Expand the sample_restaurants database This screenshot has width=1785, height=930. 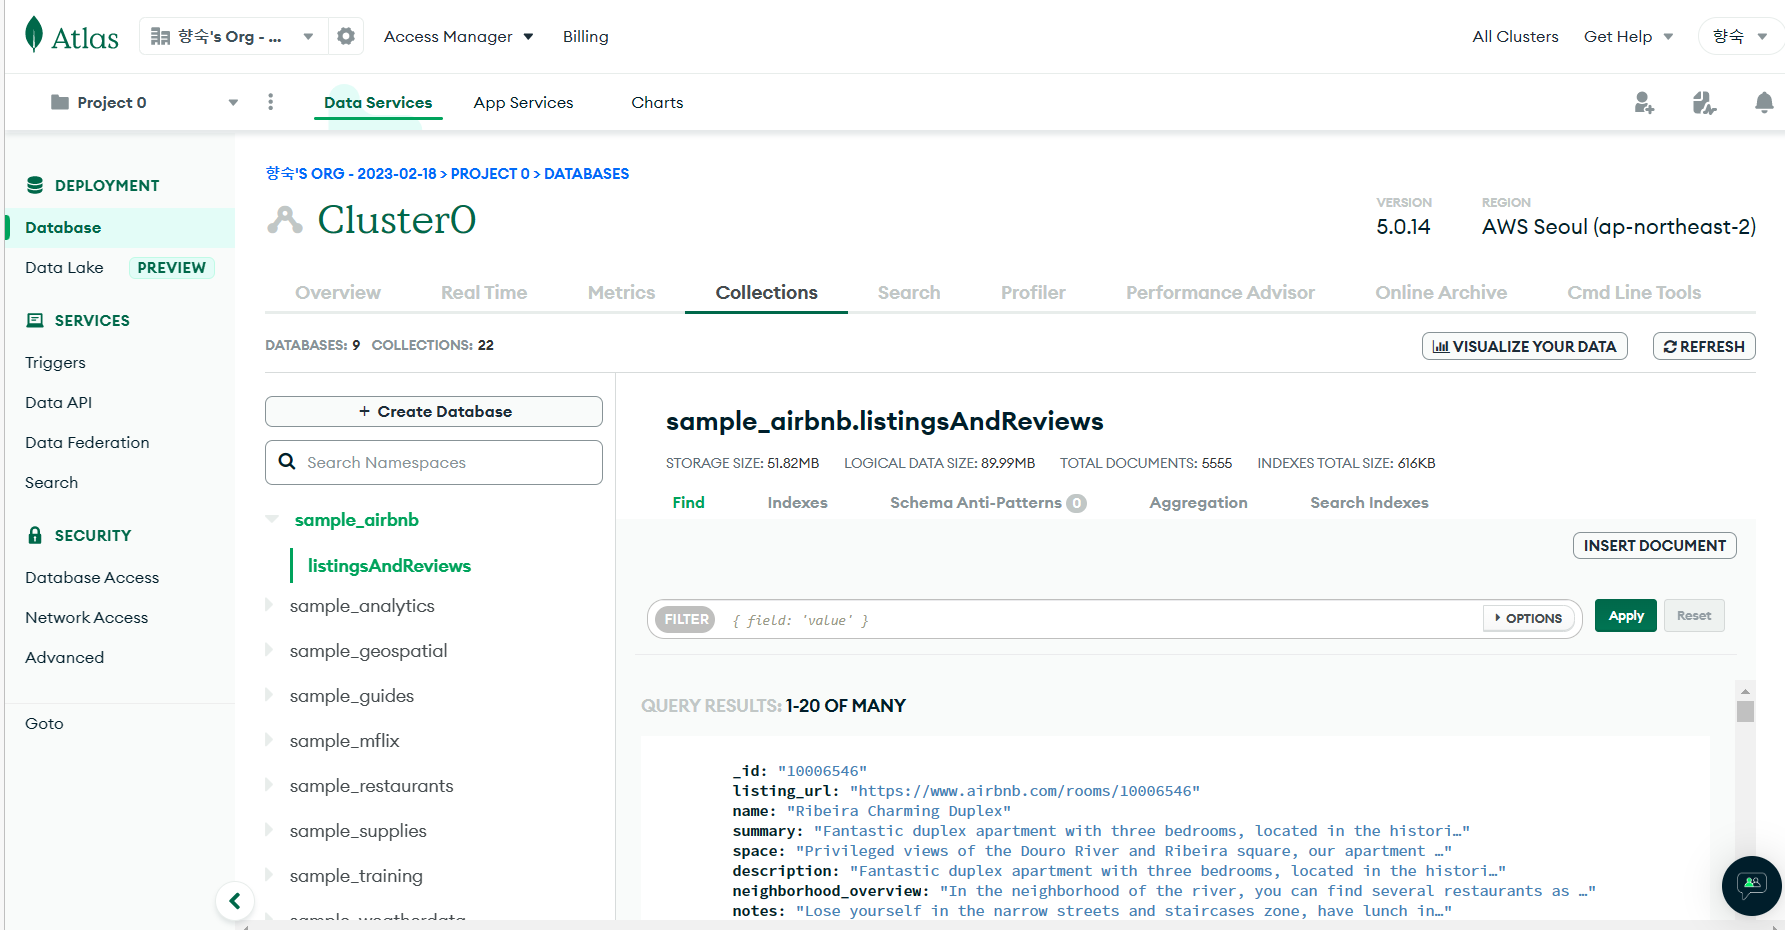269,785
